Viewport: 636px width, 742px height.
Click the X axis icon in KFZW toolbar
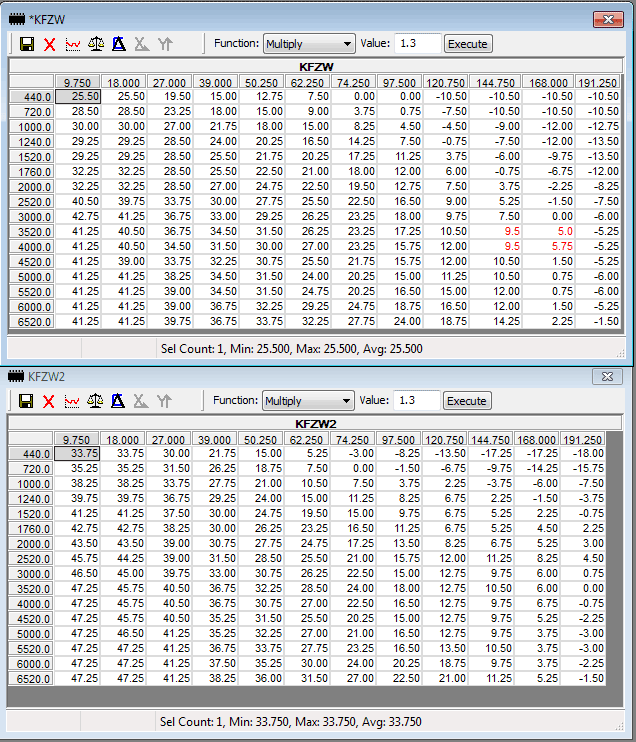click(141, 44)
